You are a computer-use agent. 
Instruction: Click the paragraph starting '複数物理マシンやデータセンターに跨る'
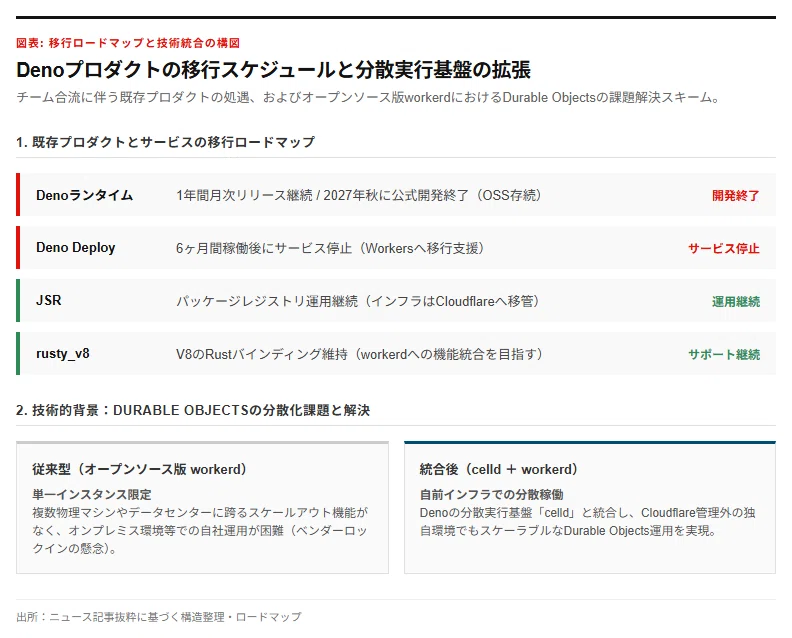point(200,530)
